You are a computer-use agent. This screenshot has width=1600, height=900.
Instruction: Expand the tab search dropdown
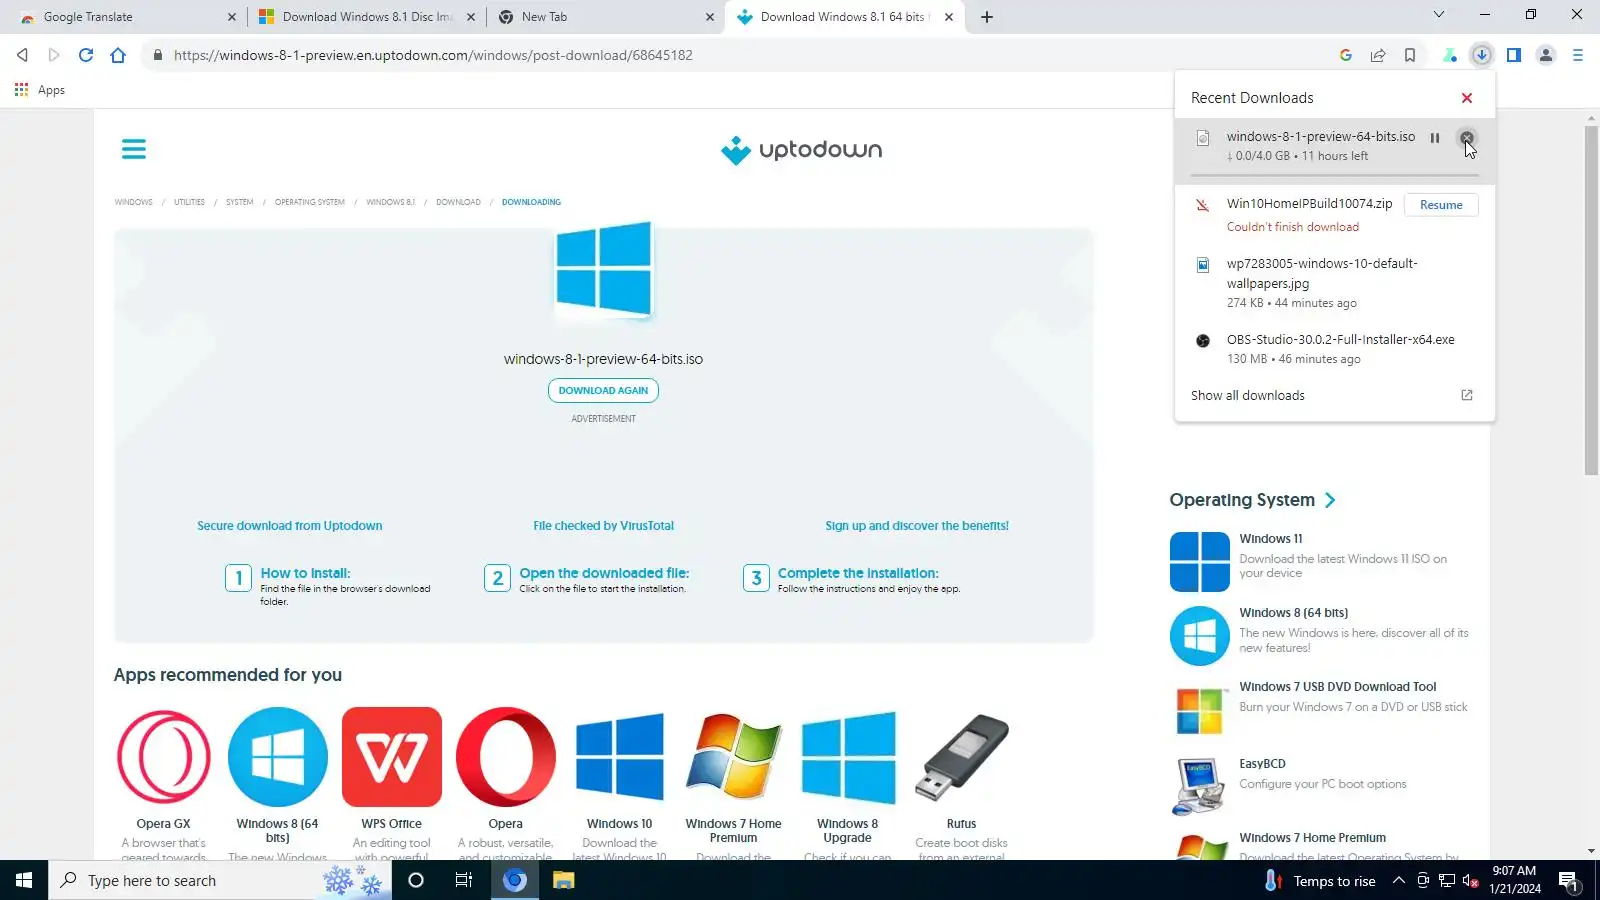[1439, 15]
